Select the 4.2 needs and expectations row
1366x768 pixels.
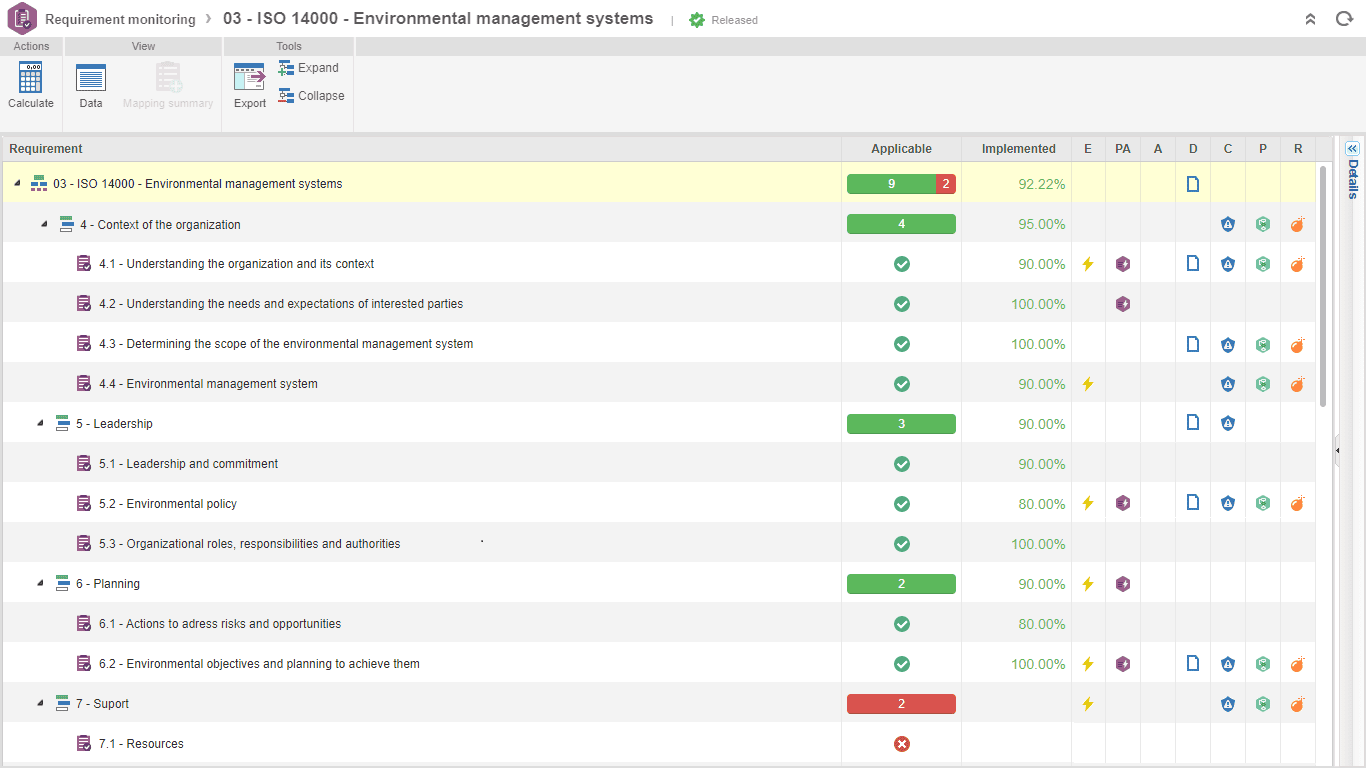tap(659, 304)
